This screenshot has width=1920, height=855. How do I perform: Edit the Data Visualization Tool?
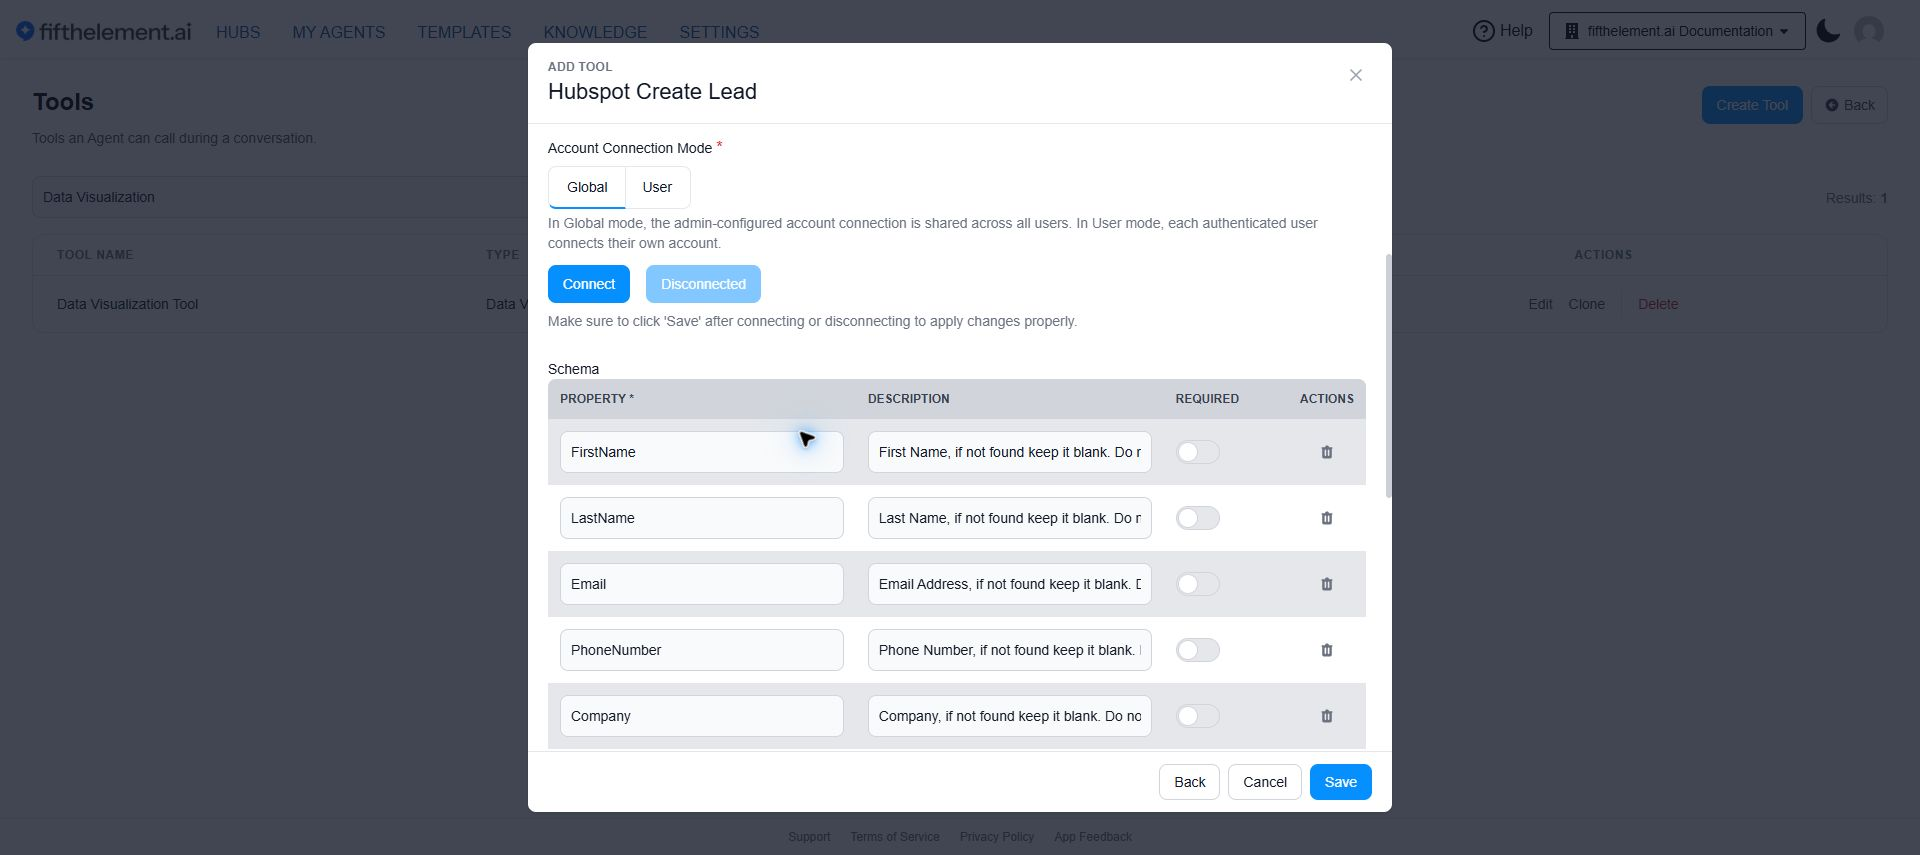point(1540,304)
